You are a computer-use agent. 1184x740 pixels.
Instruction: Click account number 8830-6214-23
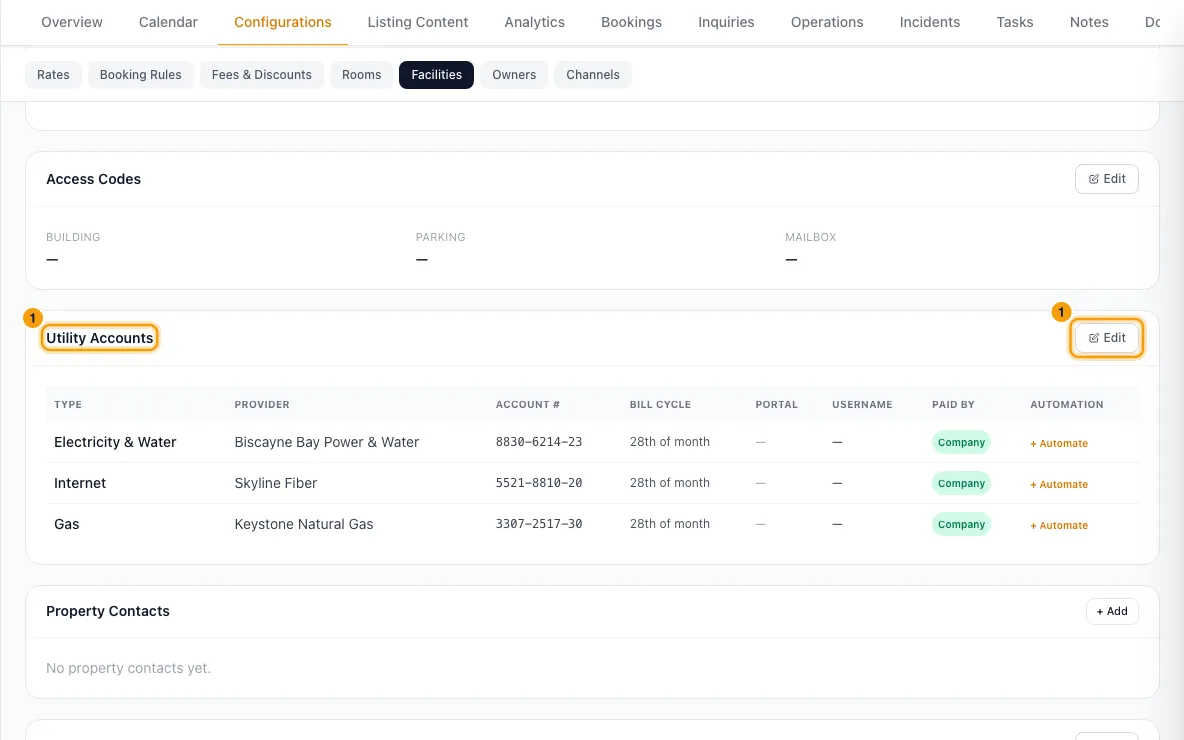click(x=538, y=442)
